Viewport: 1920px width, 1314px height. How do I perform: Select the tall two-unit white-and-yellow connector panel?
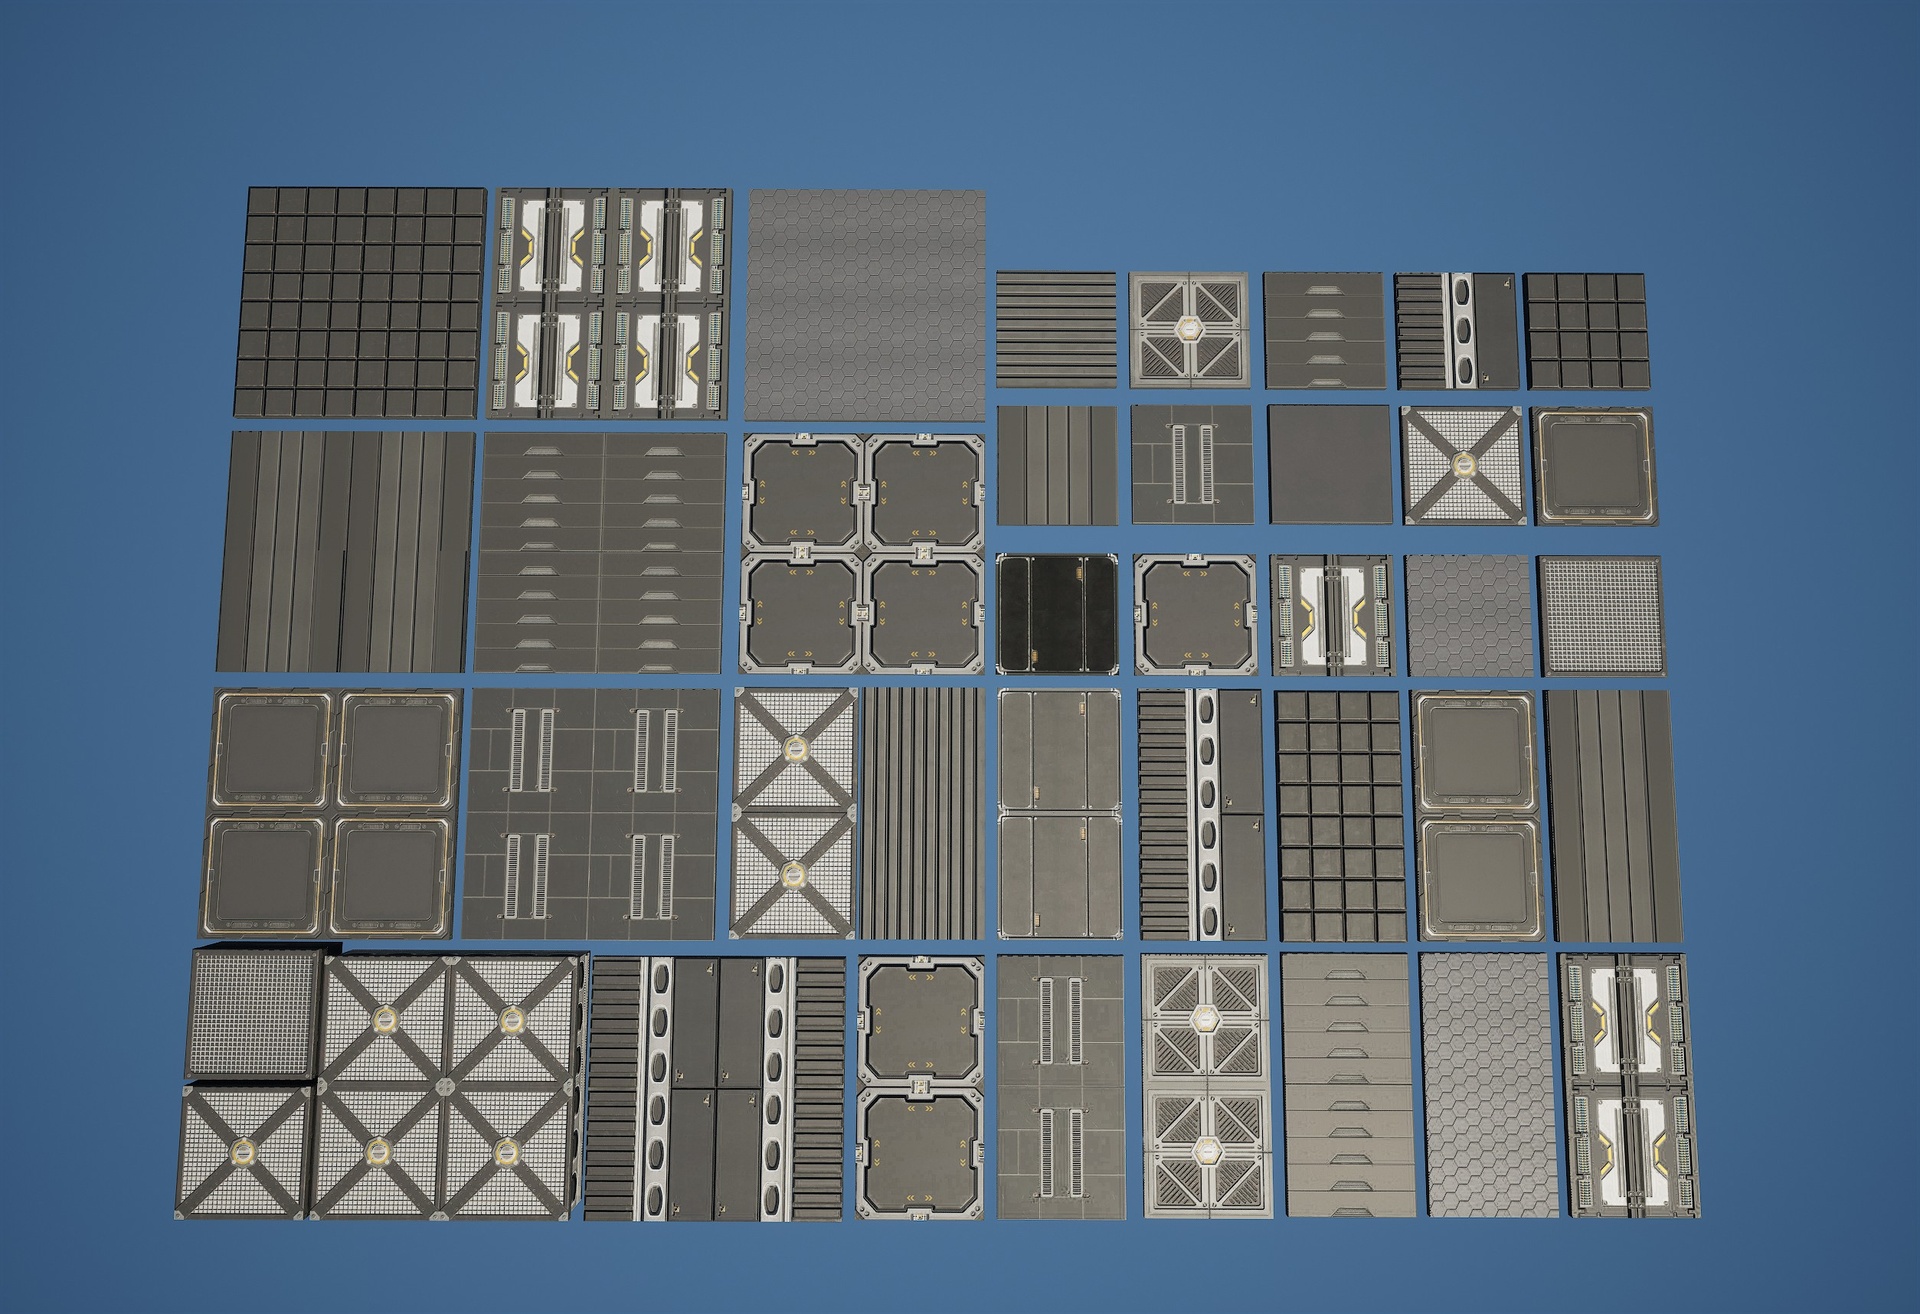(x=1632, y=1085)
